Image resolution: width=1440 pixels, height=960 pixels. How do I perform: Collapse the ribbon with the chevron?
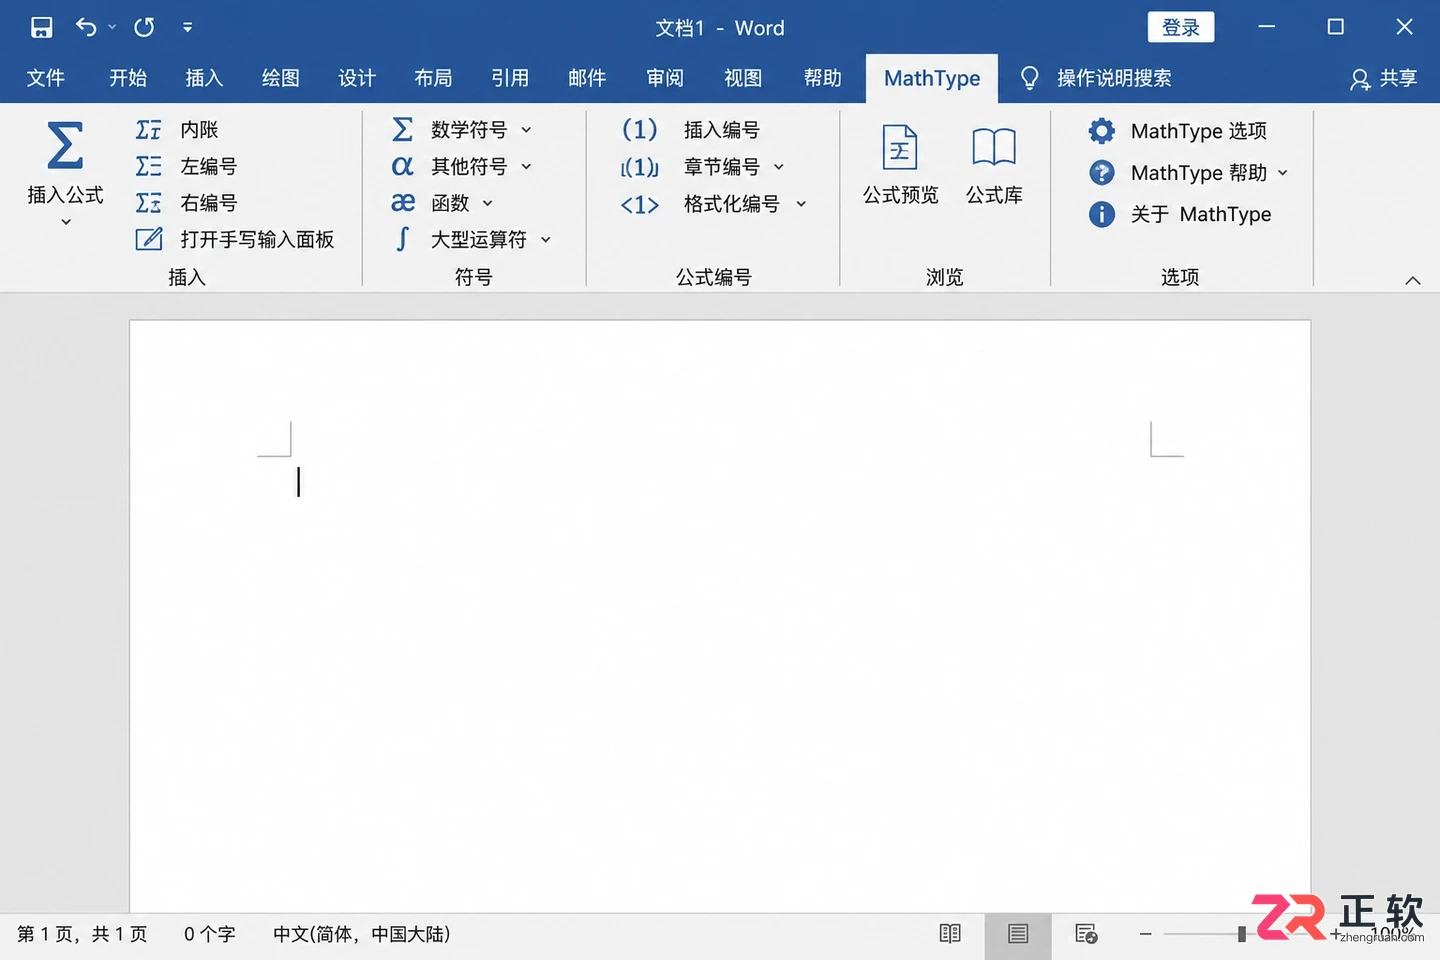1412,280
